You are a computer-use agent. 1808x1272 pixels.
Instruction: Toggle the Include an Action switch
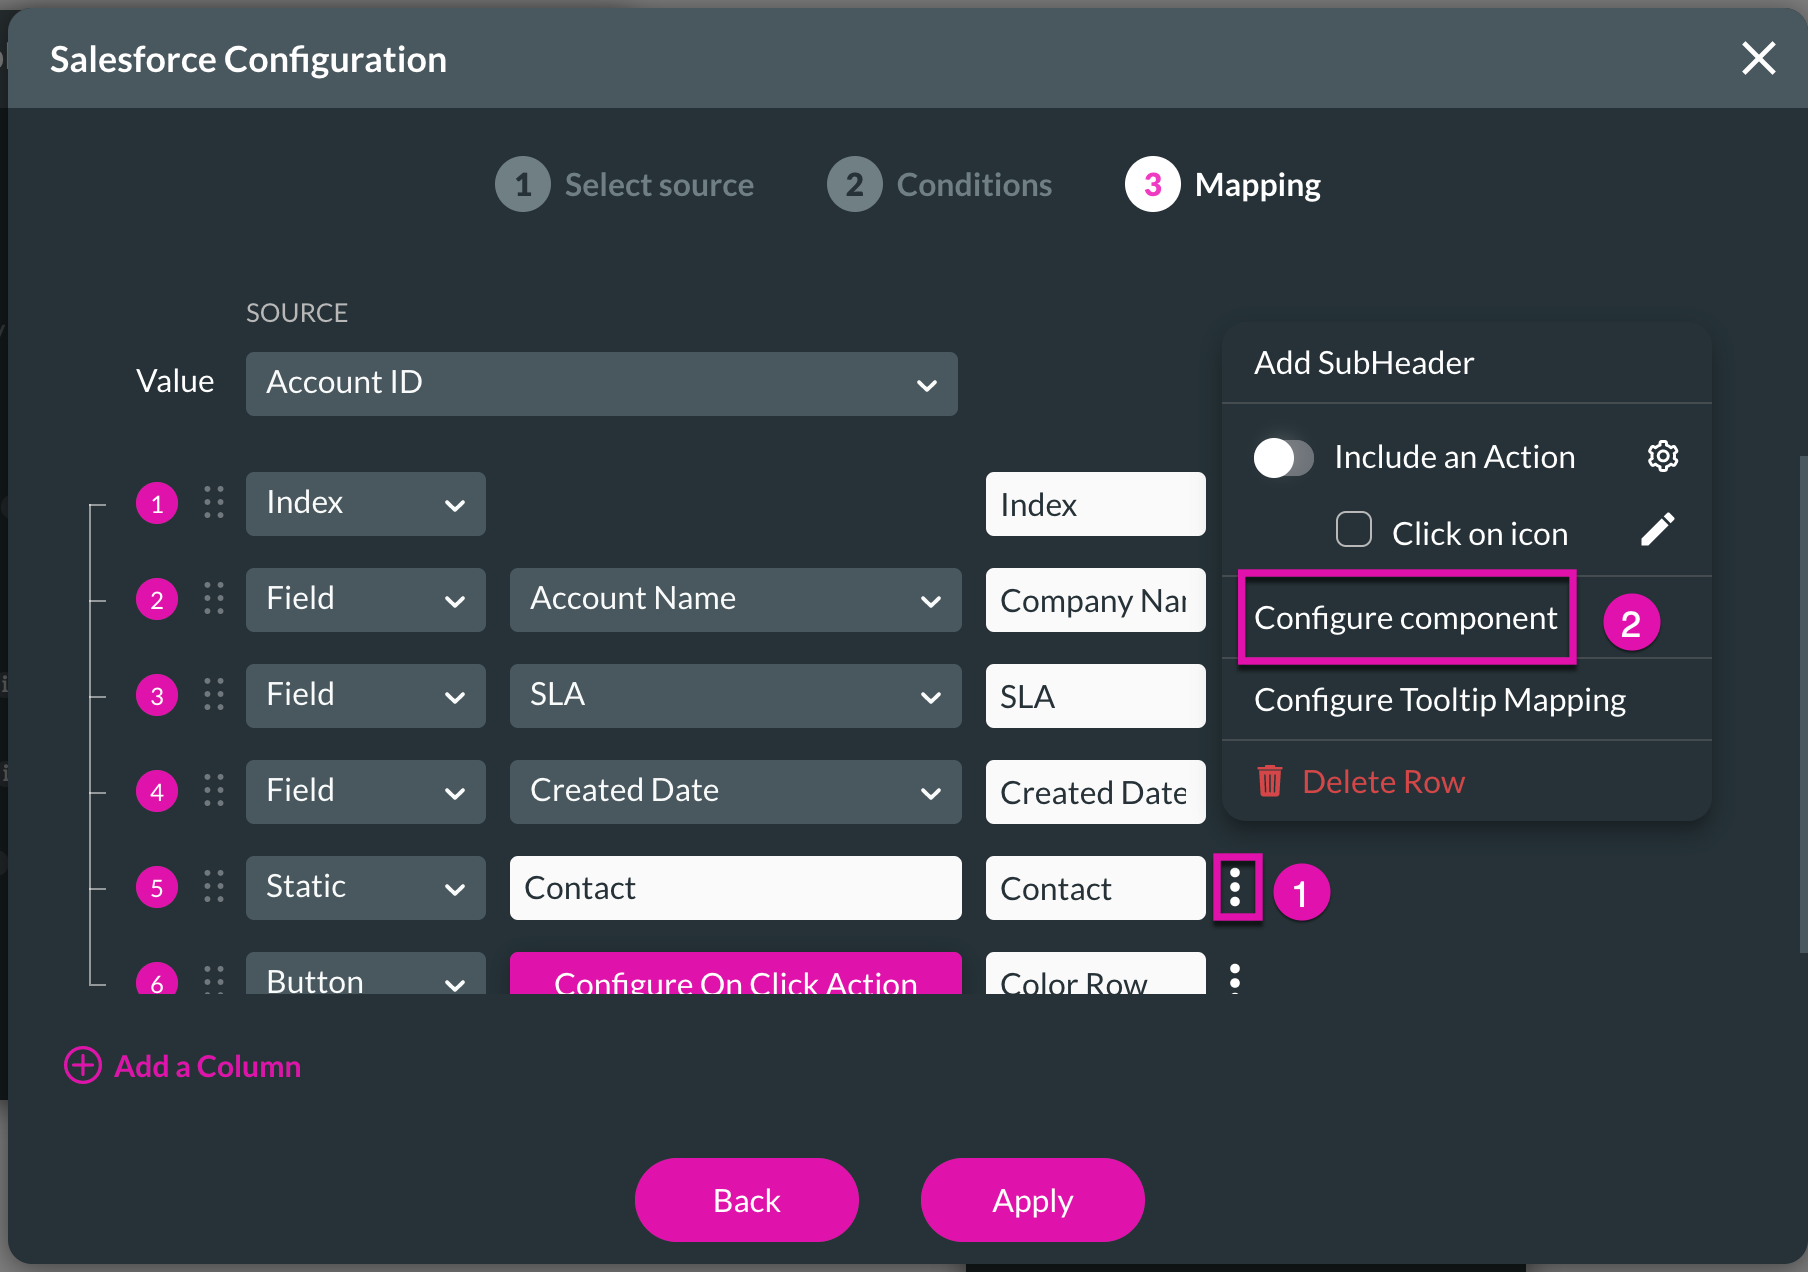(x=1284, y=458)
